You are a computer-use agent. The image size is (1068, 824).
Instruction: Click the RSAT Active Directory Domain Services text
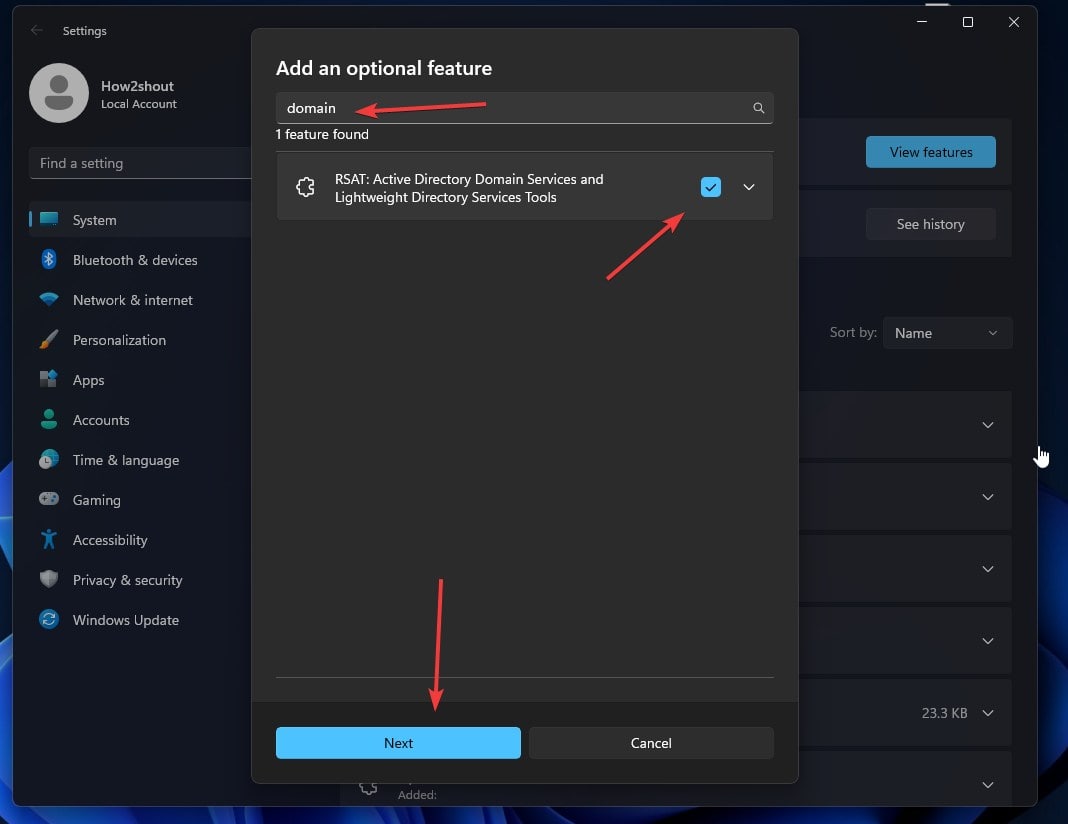(x=469, y=188)
